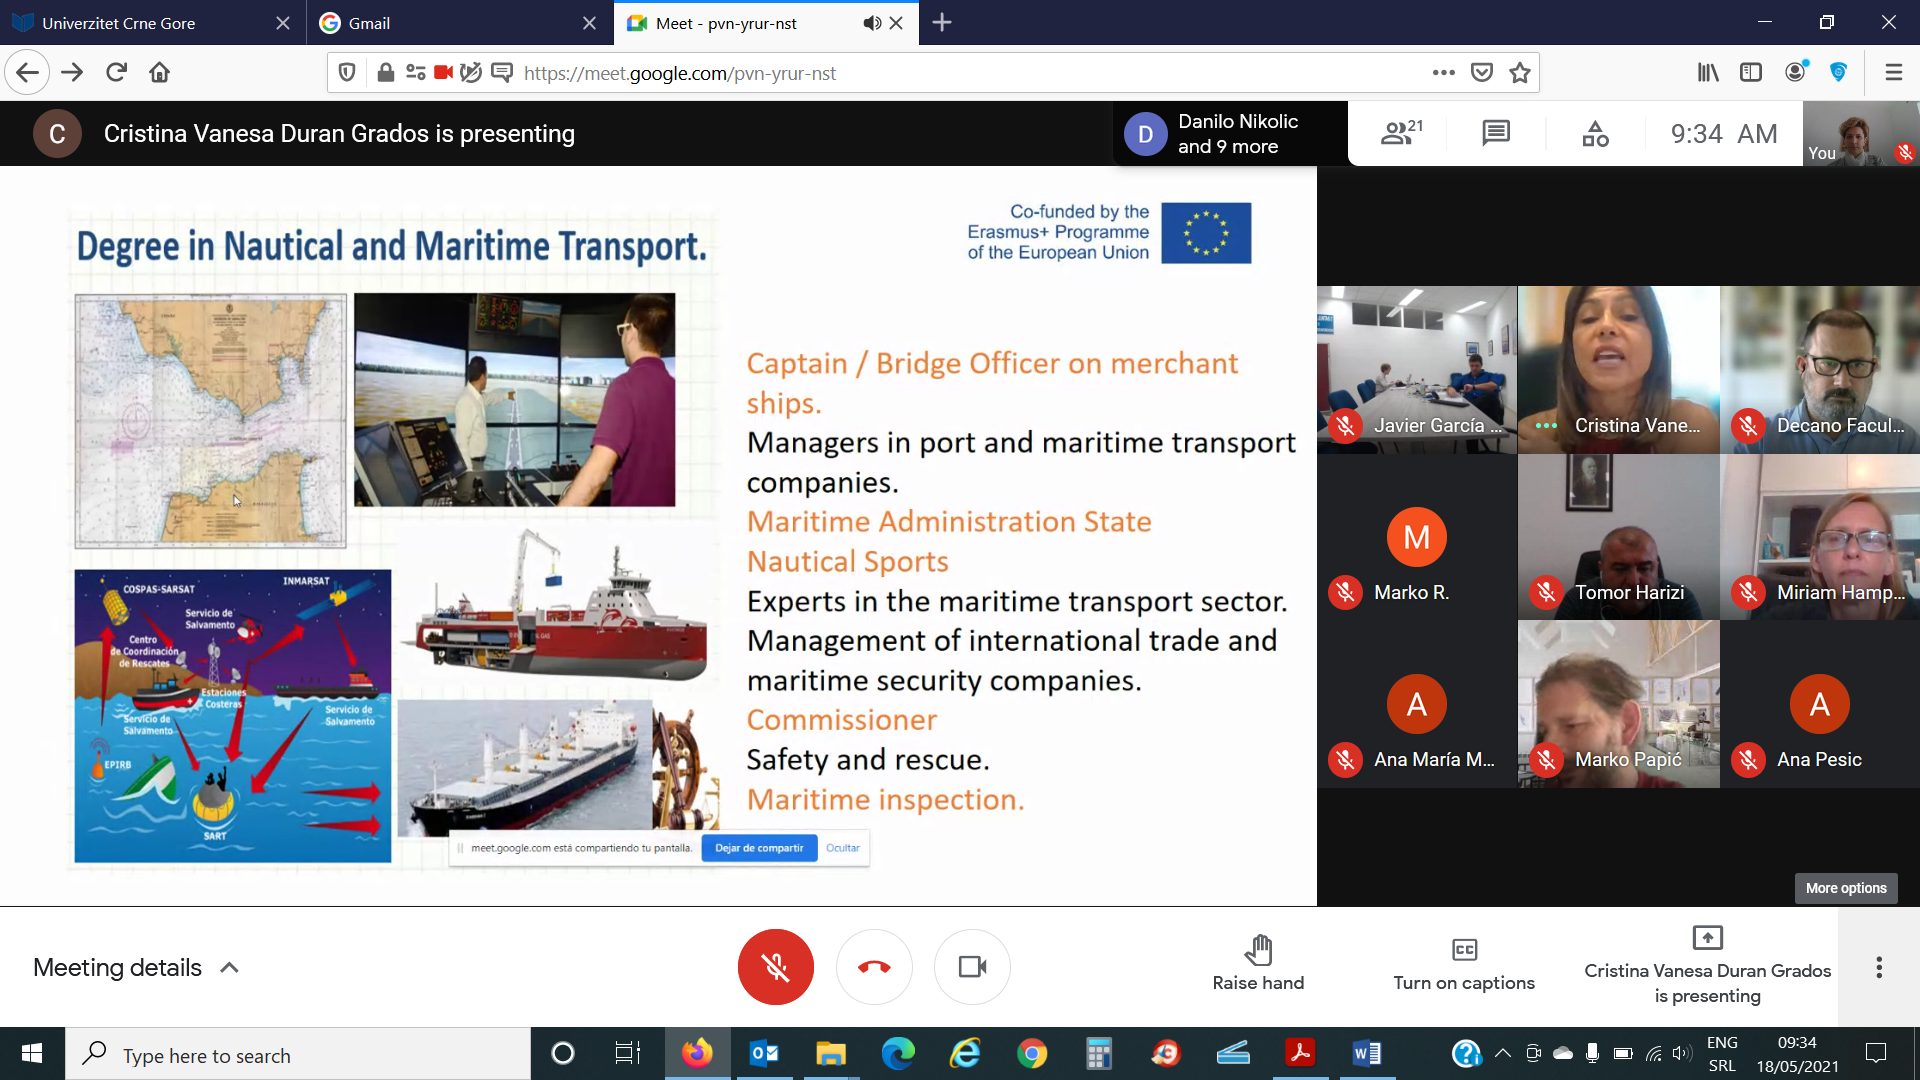Open the clock and date flyout

tap(1797, 1054)
